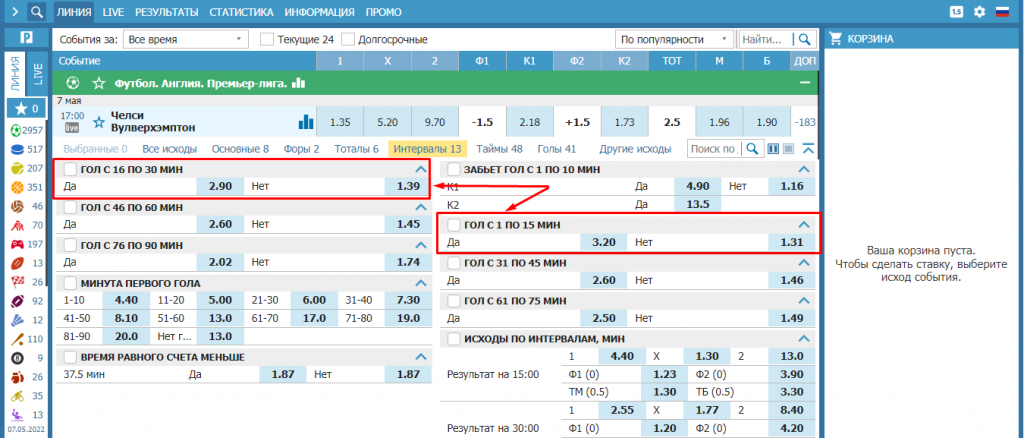Open the search magnifier in top bar
Screen dimensions: 1024x438
pos(36,12)
